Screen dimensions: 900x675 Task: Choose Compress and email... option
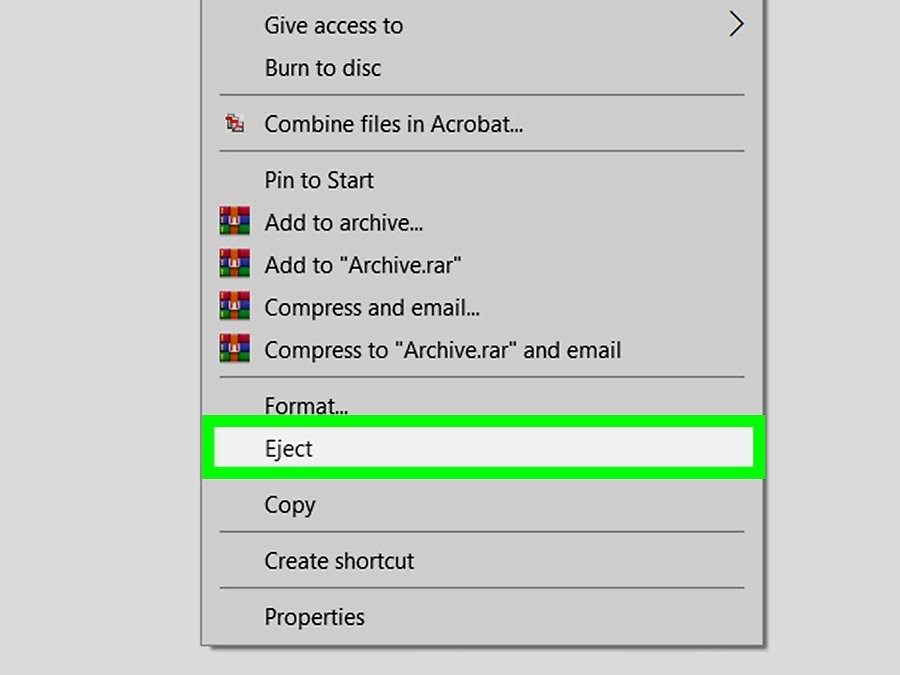(371, 308)
